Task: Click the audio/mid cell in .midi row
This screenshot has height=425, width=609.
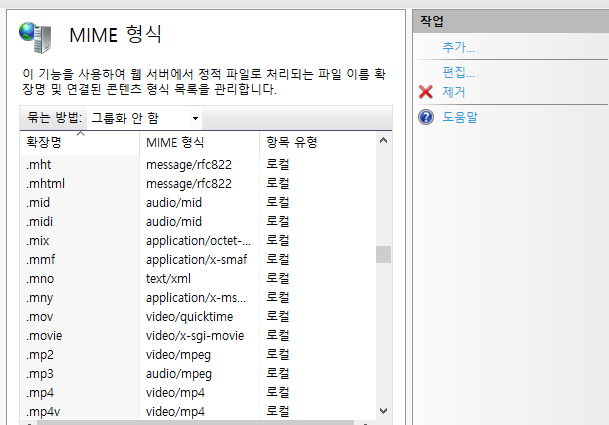Action: click(x=174, y=222)
